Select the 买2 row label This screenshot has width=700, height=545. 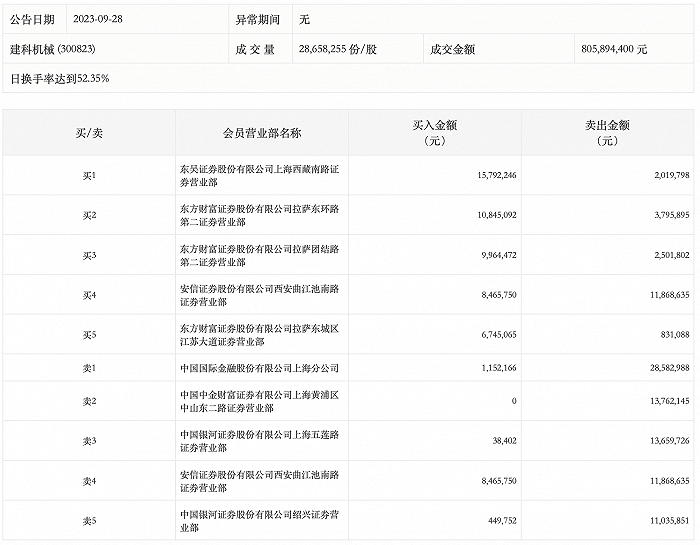[89, 215]
